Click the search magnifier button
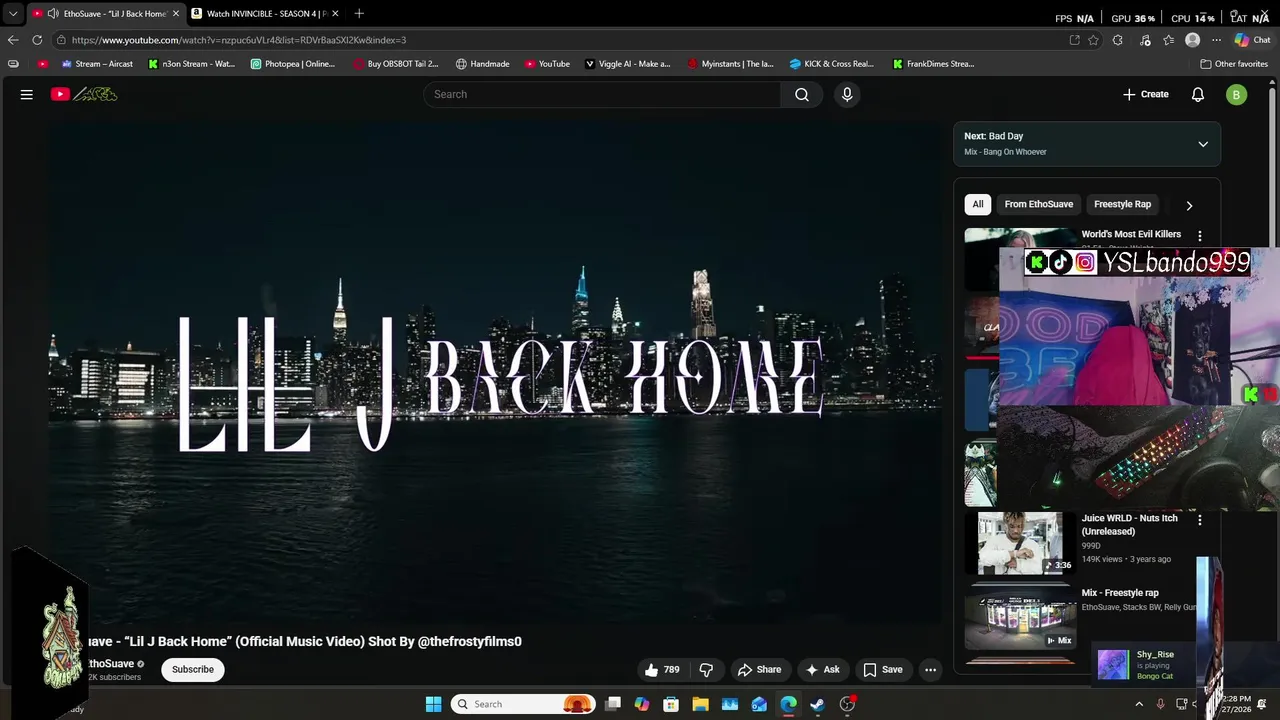The height and width of the screenshot is (720, 1280). (x=802, y=94)
